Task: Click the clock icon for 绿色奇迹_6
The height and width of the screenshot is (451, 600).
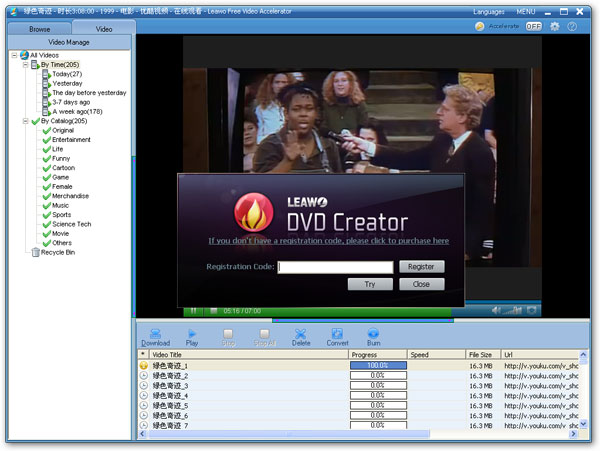Action: click(143, 415)
